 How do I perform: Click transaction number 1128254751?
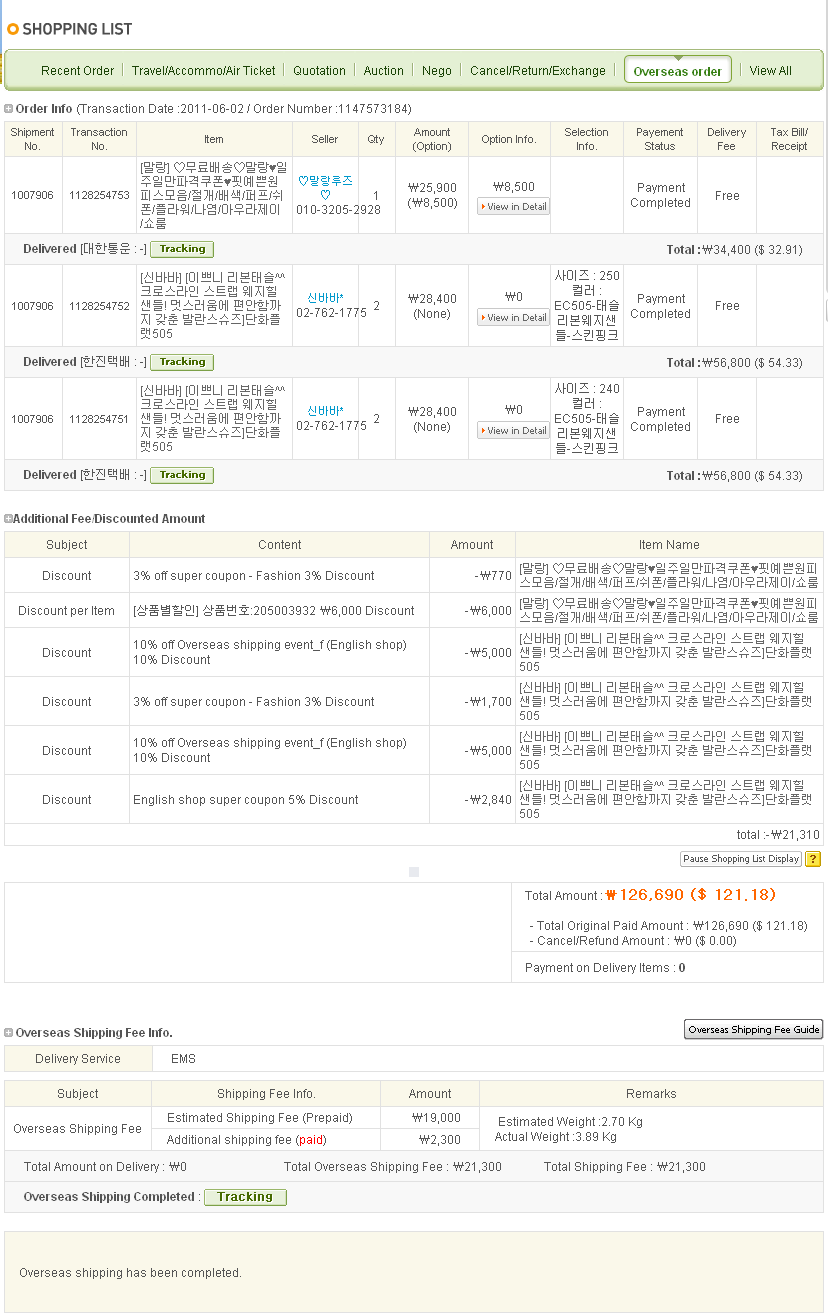coord(99,419)
